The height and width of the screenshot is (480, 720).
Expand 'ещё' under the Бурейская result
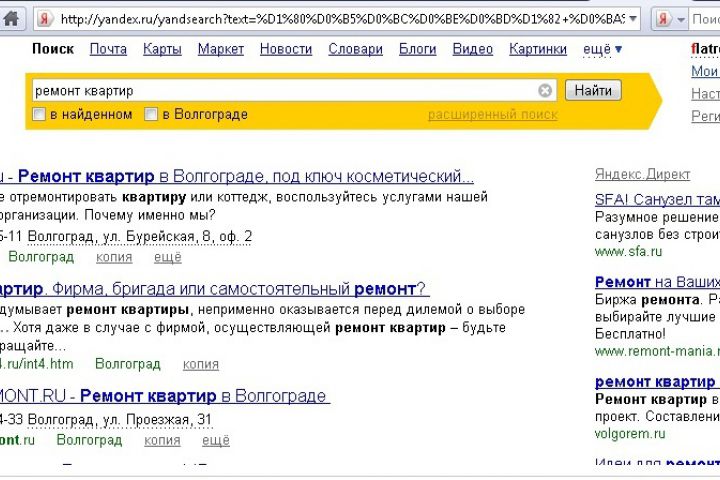(x=168, y=257)
